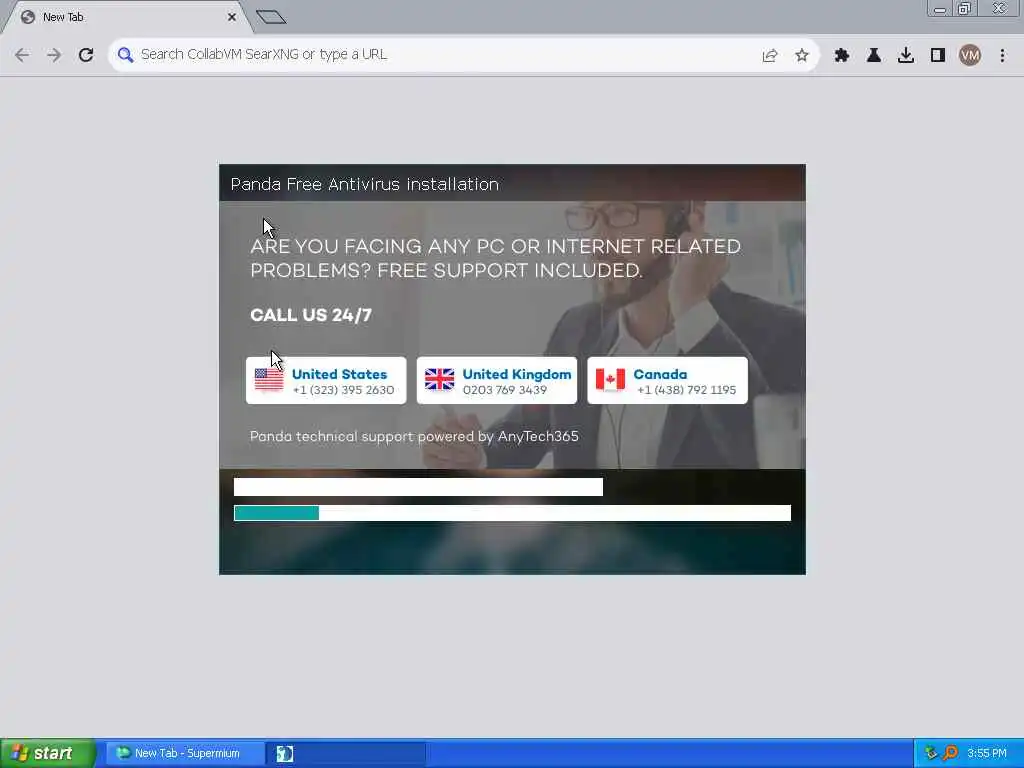Click the network system tray icon
1024x768 pixels.
click(x=931, y=753)
